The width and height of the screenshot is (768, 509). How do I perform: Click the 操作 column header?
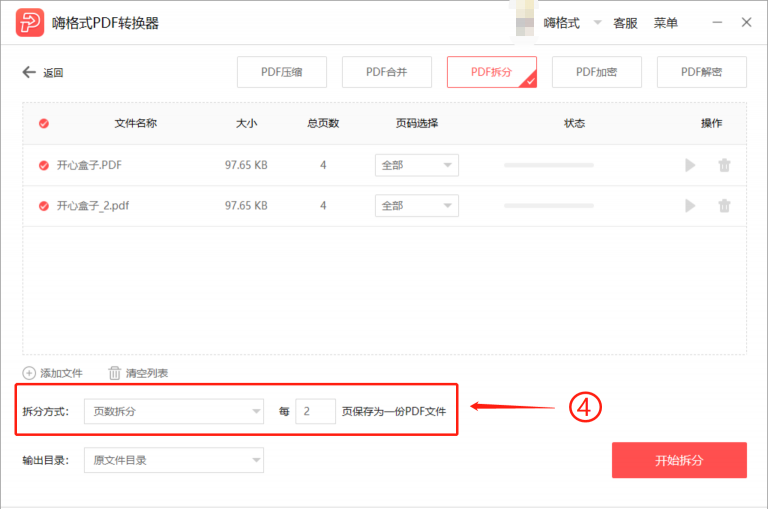(712, 123)
